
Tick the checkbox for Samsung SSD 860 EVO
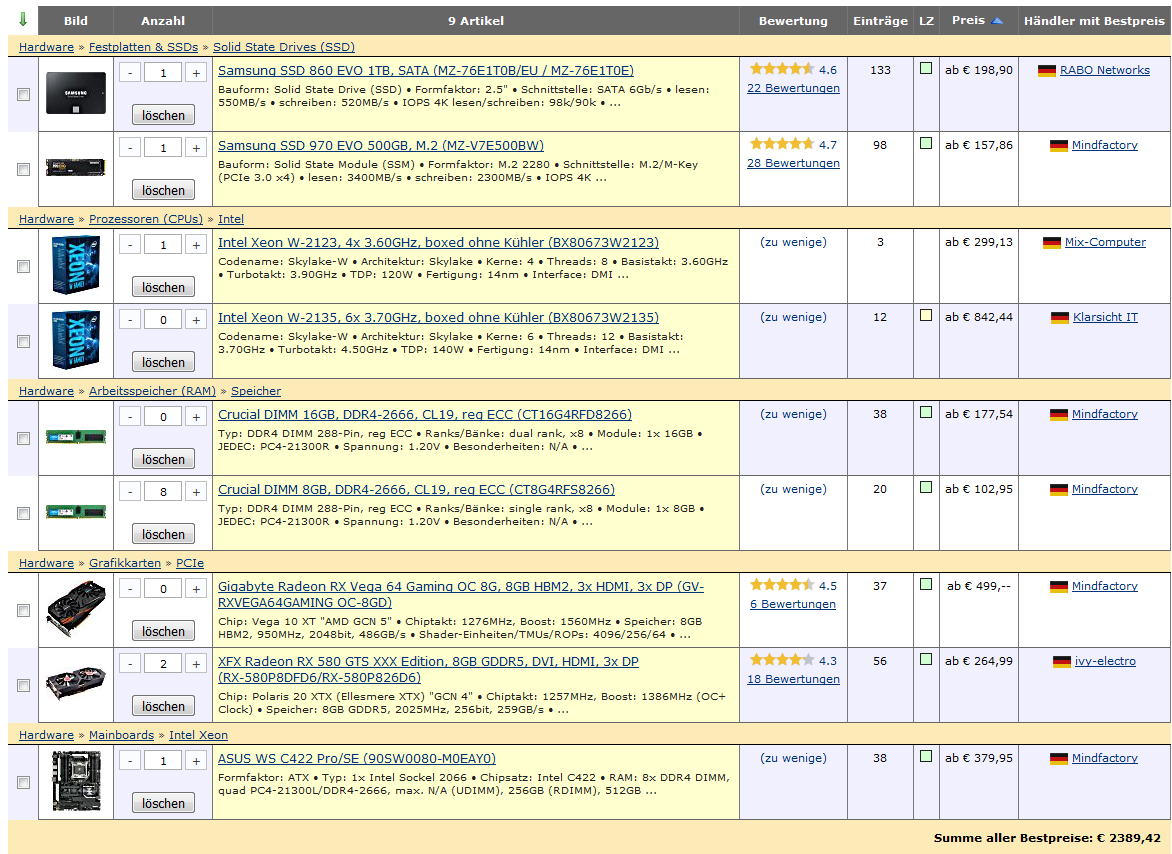[24, 95]
